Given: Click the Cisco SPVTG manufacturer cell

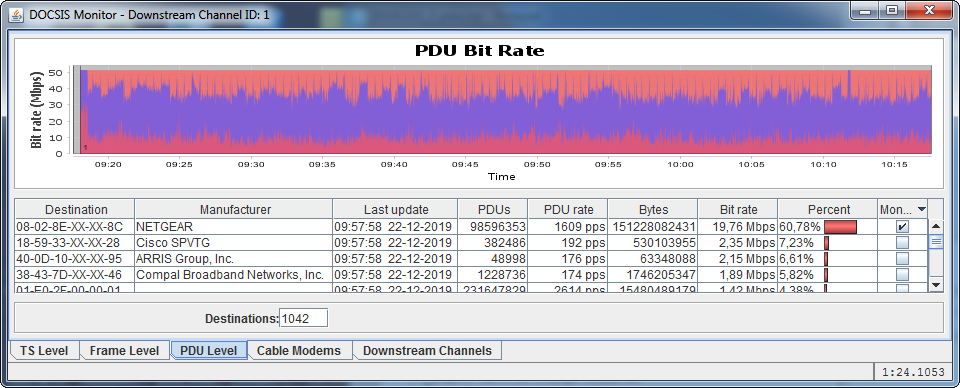Looking at the screenshot, I should [x=234, y=243].
